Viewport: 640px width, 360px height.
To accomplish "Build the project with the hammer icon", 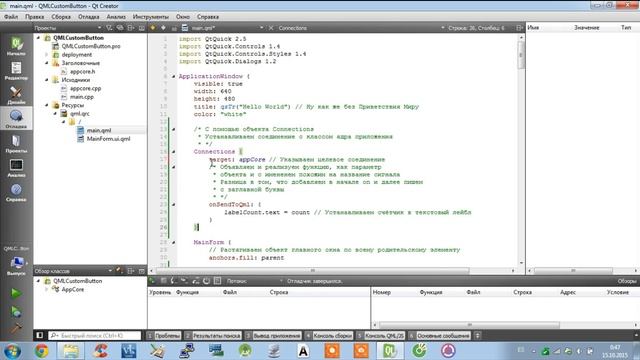I will [16, 329].
